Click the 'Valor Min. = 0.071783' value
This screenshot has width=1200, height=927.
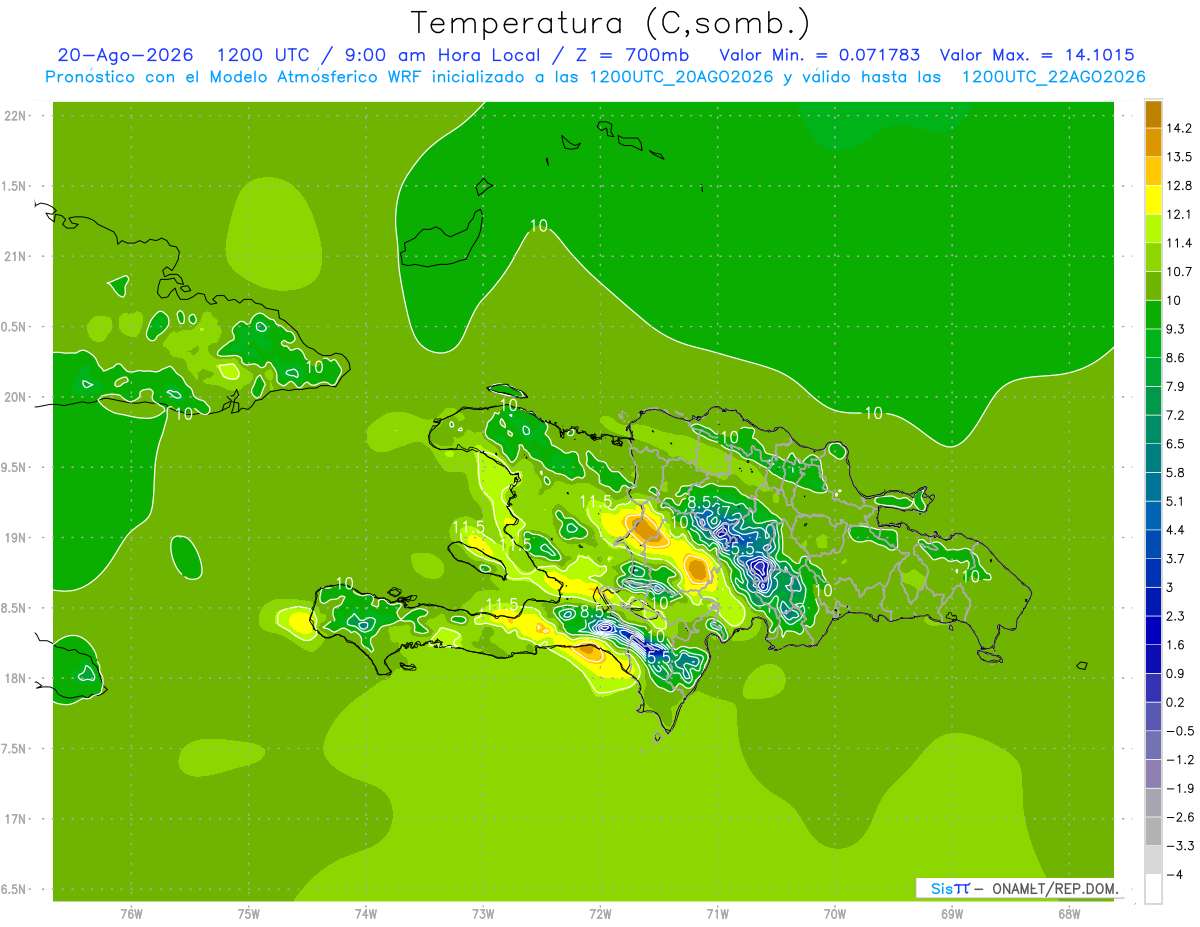[820, 55]
